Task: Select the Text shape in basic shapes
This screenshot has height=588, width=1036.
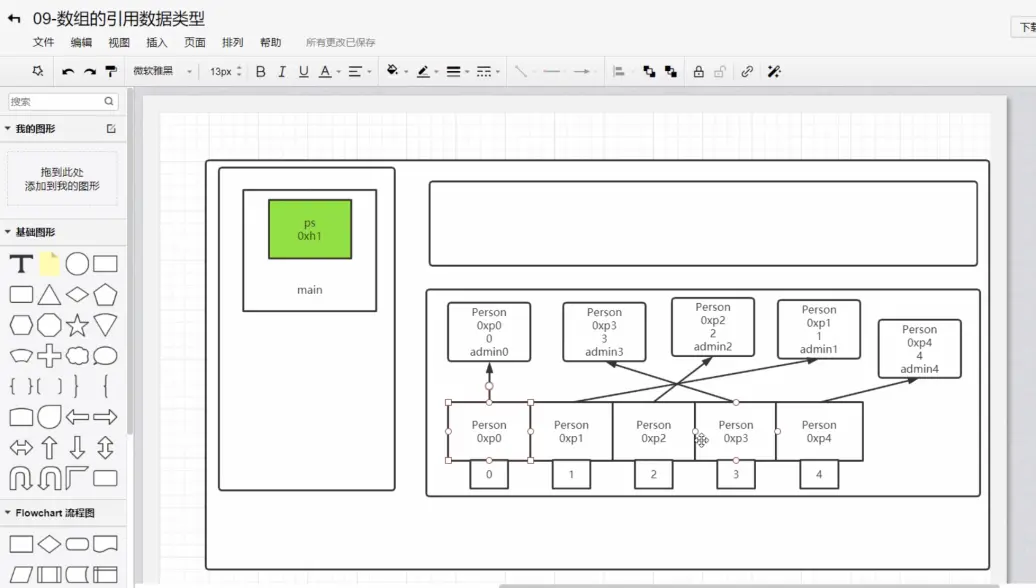Action: pos(21,264)
